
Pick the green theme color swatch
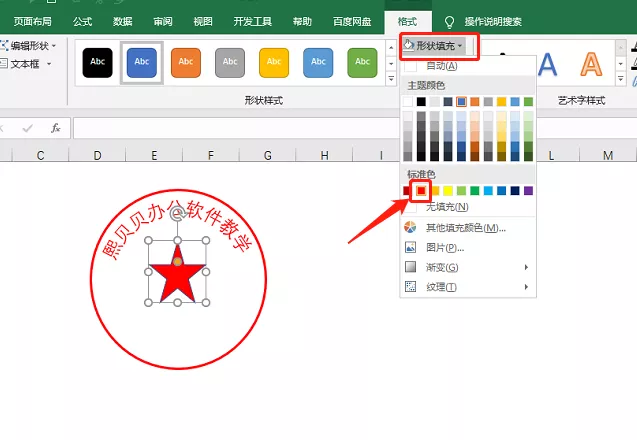(x=528, y=102)
